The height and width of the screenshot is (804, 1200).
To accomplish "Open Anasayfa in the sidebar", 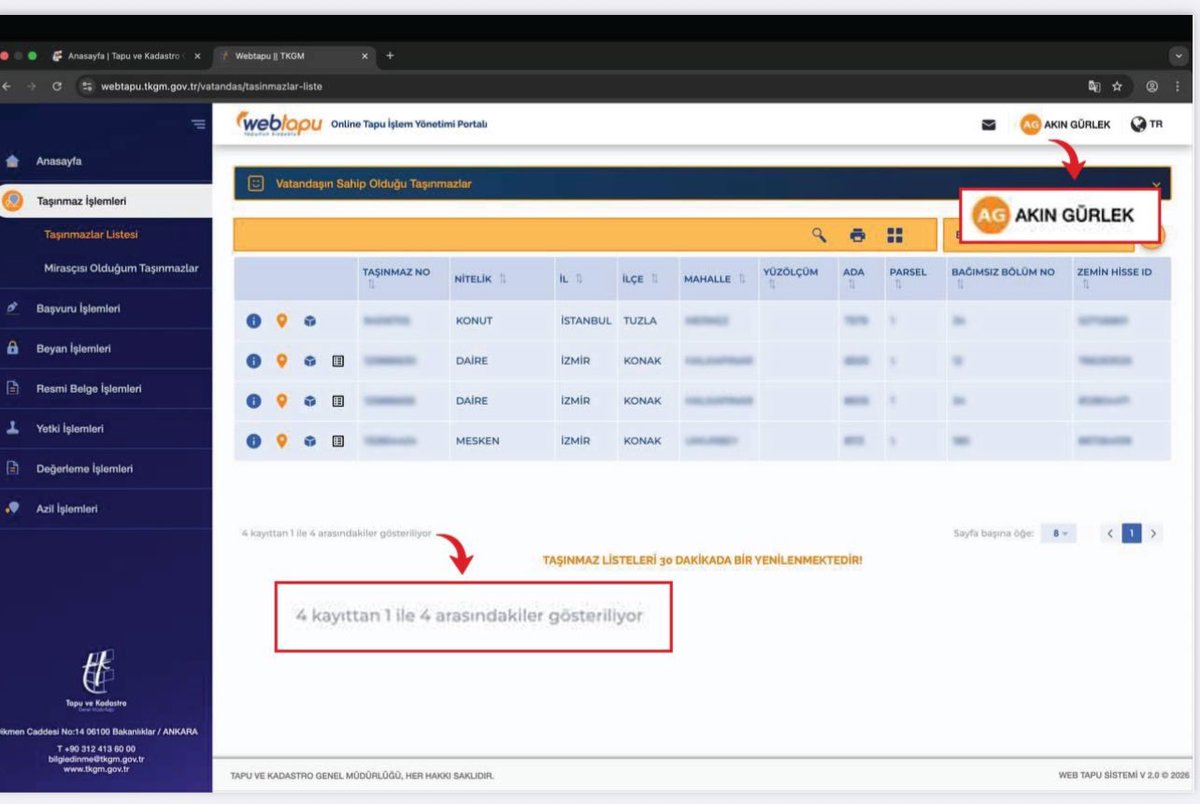I will tap(59, 161).
